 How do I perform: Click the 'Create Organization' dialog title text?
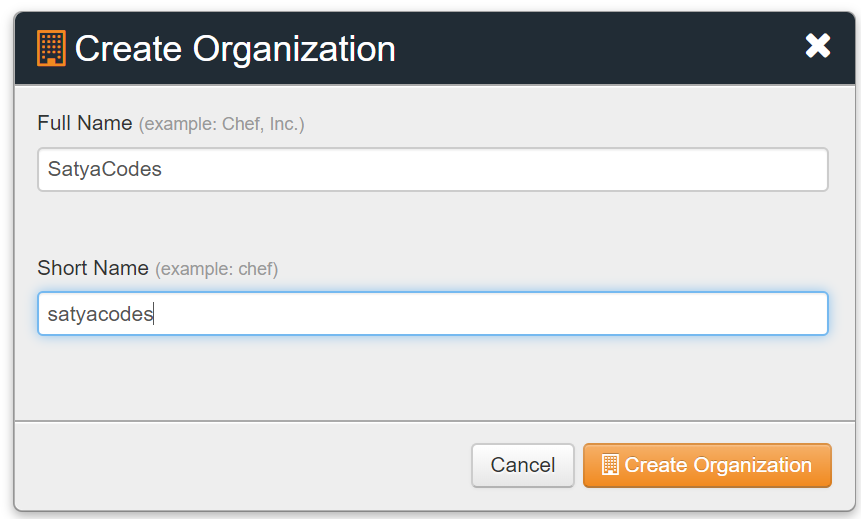point(235,48)
